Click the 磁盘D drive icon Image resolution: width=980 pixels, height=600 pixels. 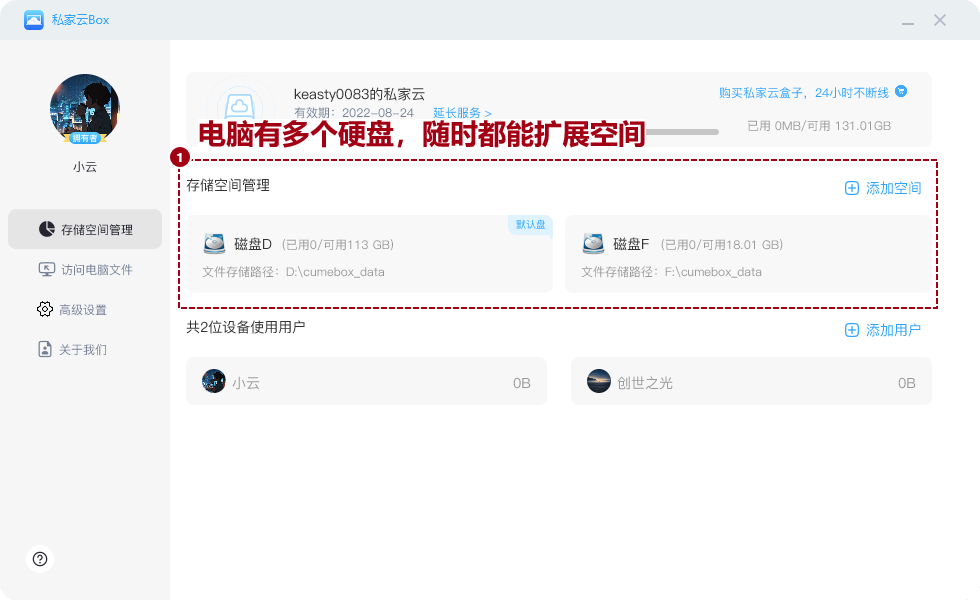point(214,244)
